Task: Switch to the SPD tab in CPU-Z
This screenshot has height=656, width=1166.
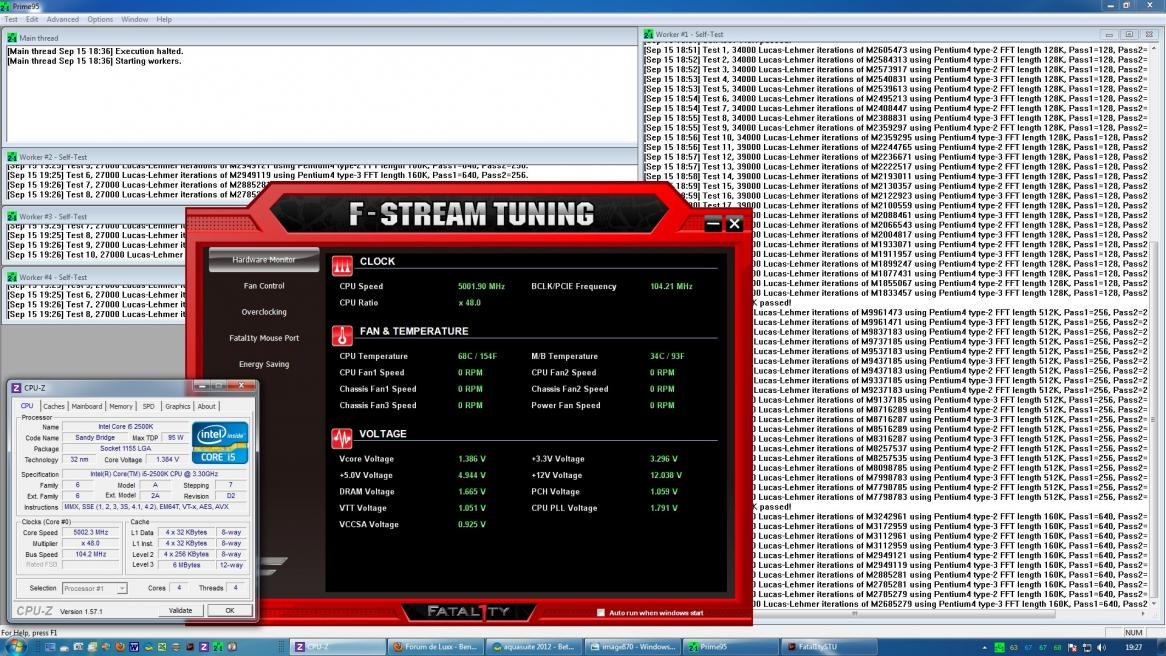Action: (149, 406)
